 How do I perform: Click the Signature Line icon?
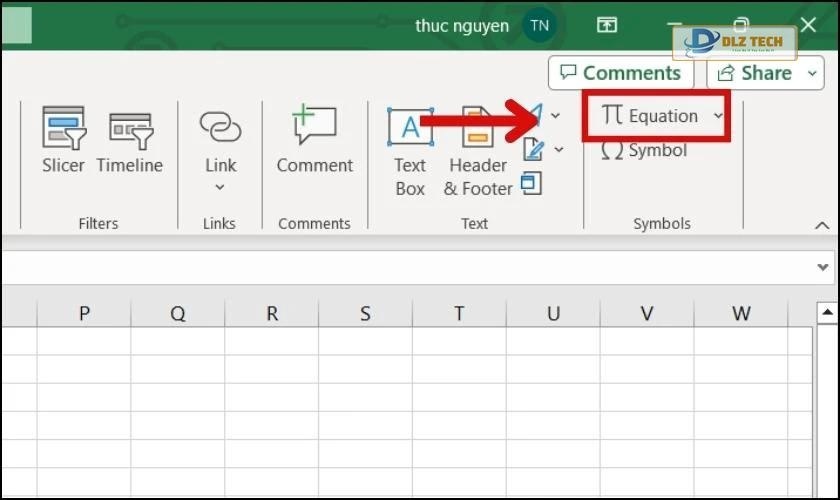tap(534, 150)
